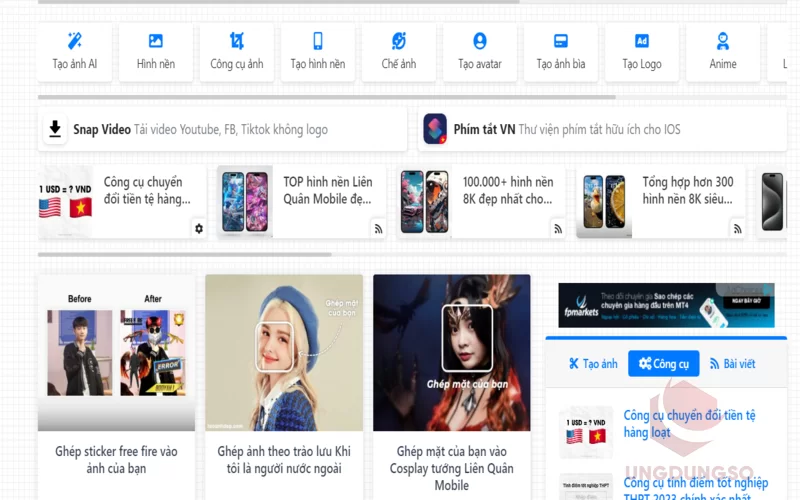
Task: Click the fpmarkets advertisement banner
Action: point(666,305)
